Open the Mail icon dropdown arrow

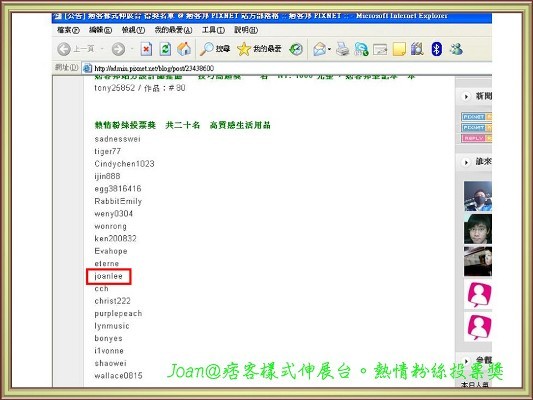click(x=329, y=49)
